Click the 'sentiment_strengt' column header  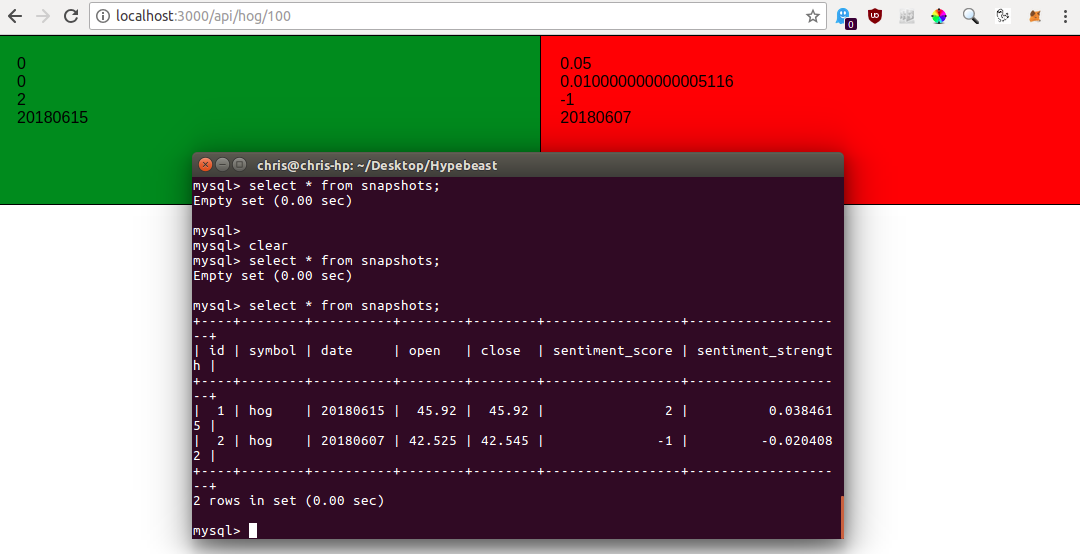[x=765, y=350]
